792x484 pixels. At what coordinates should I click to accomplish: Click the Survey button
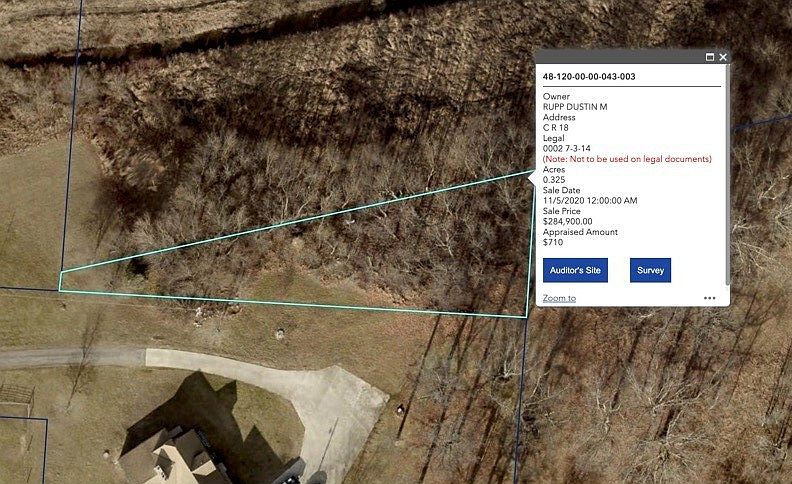click(651, 270)
